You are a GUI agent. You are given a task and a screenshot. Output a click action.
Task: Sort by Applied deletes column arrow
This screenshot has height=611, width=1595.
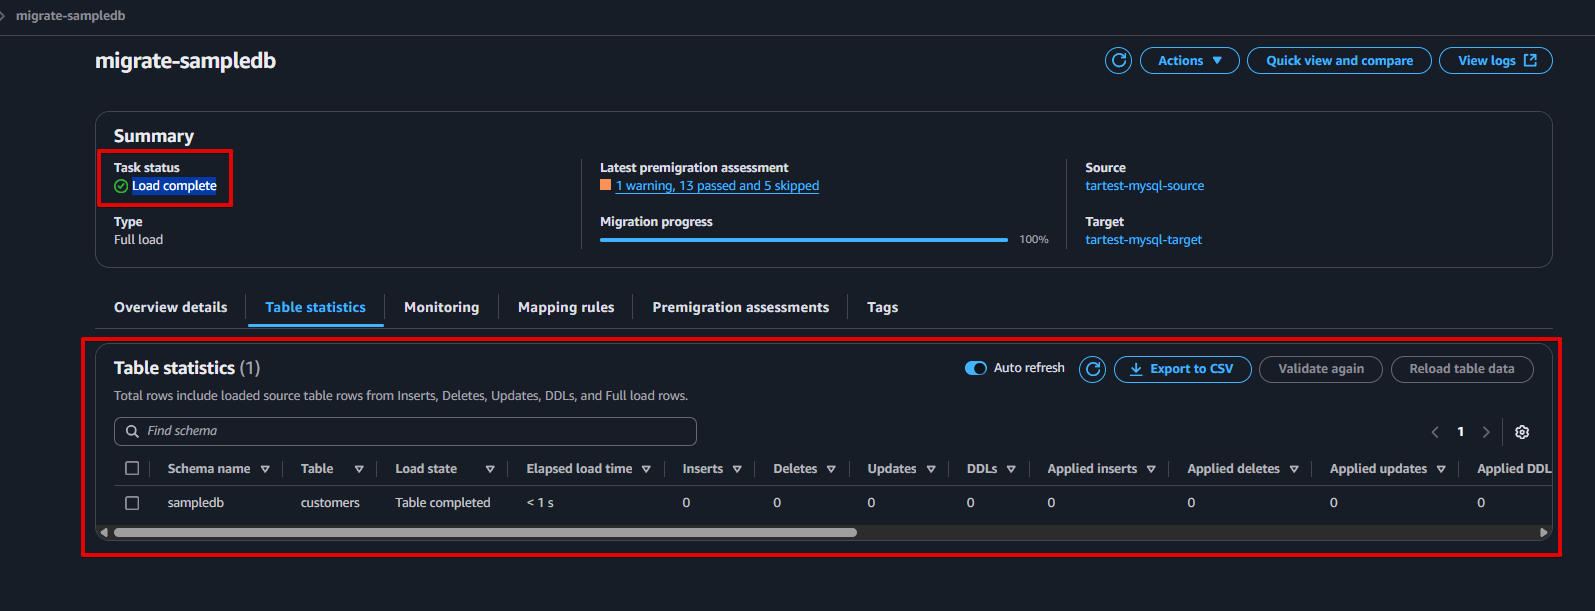pos(1294,469)
